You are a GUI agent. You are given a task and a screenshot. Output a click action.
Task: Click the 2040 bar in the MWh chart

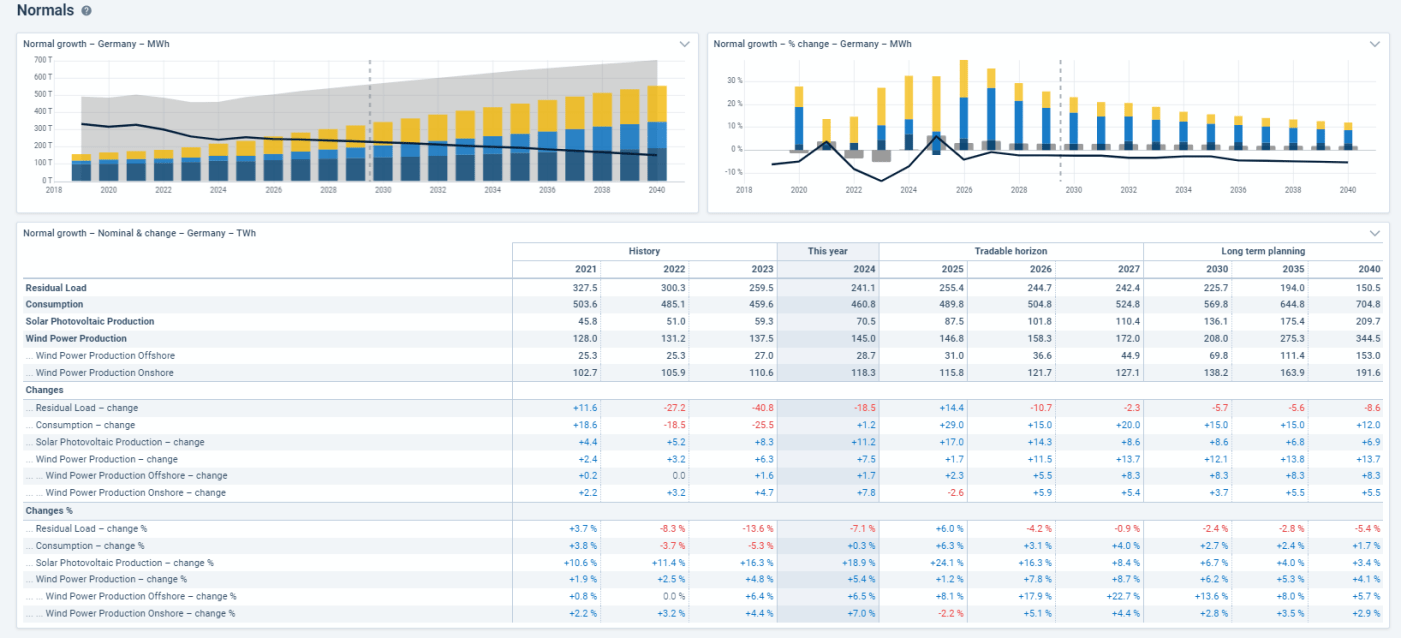(656, 133)
